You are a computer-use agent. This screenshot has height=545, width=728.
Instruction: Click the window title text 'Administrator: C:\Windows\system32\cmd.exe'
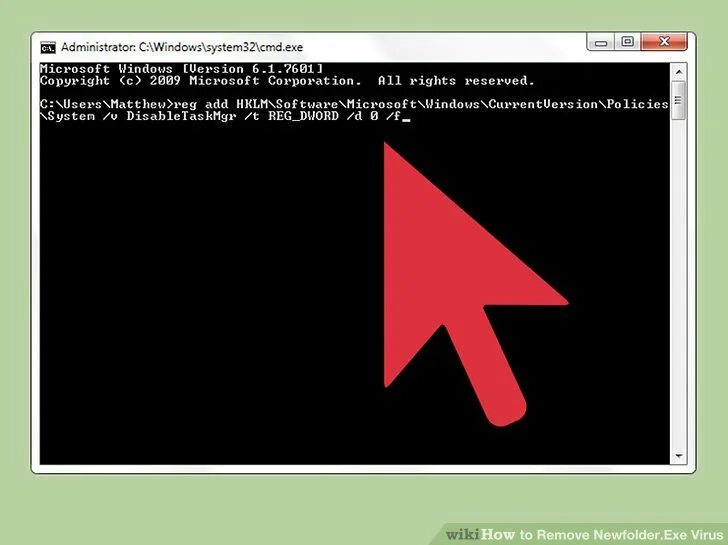pos(182,47)
